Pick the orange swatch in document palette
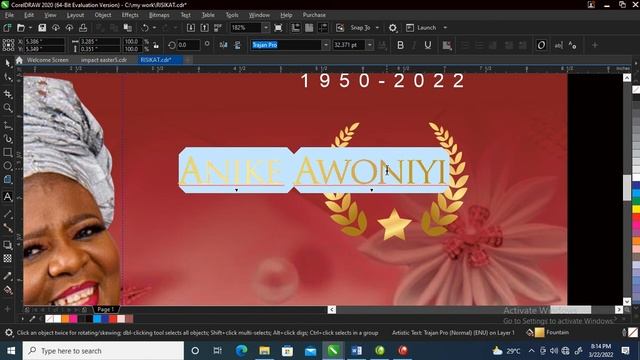This screenshot has width=640, height=360. click(65, 319)
